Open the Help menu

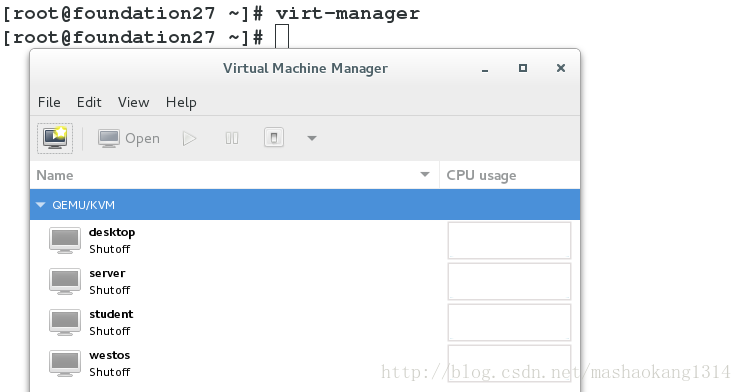tap(181, 103)
